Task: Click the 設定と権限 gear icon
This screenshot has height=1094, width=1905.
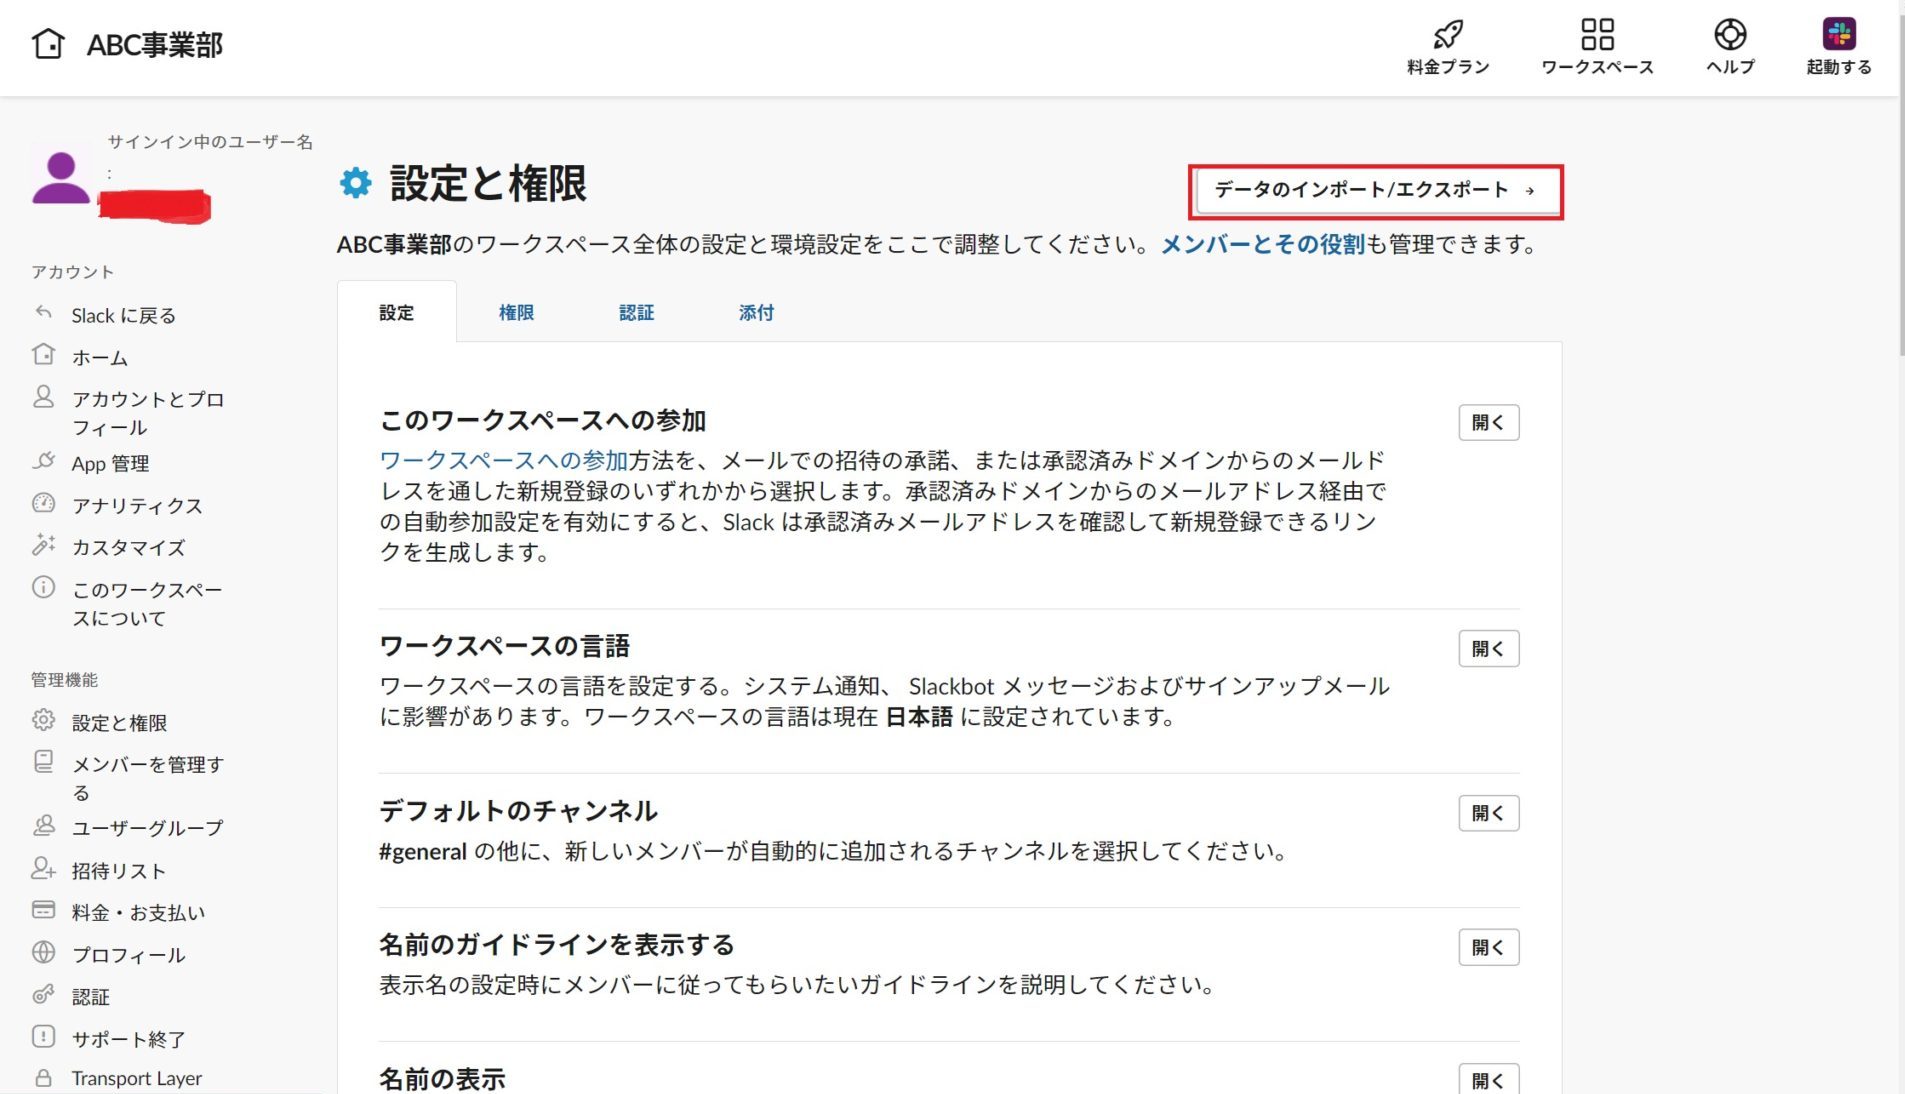Action: [x=43, y=721]
